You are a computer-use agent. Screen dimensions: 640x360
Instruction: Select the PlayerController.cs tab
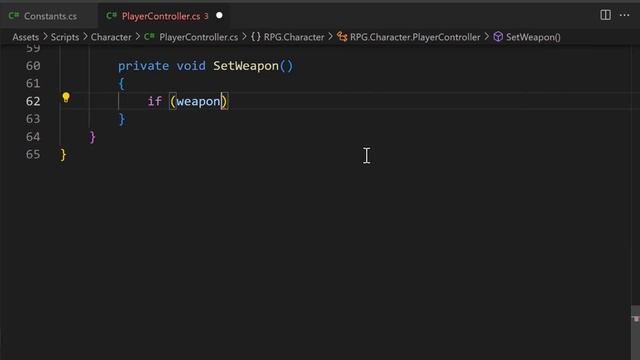(164, 16)
